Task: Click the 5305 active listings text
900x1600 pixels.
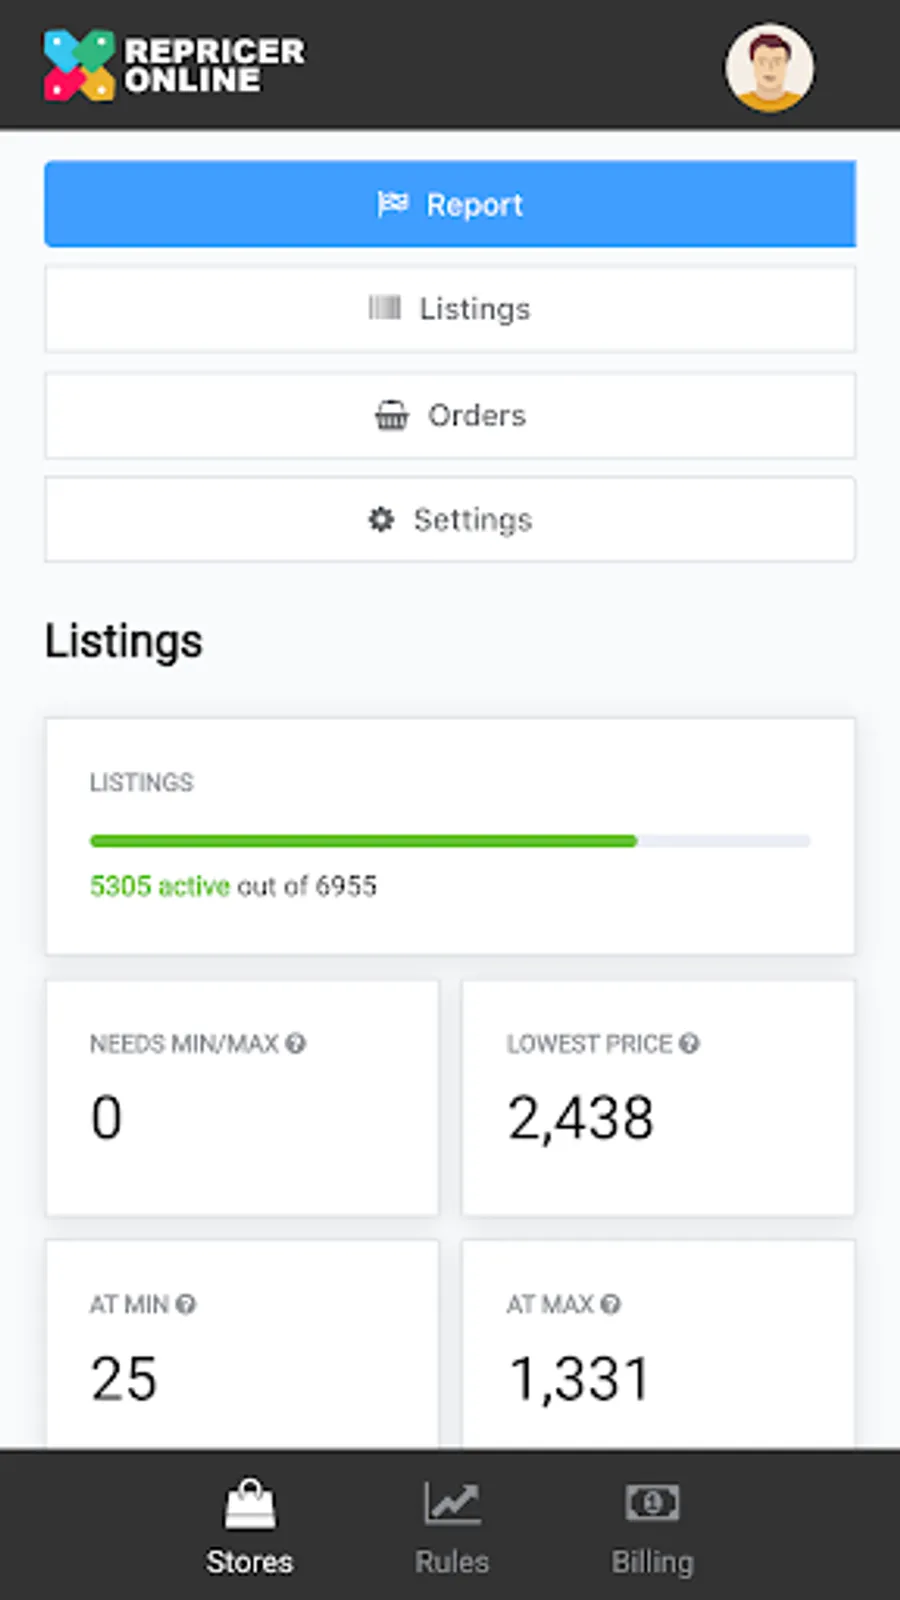Action: (160, 886)
